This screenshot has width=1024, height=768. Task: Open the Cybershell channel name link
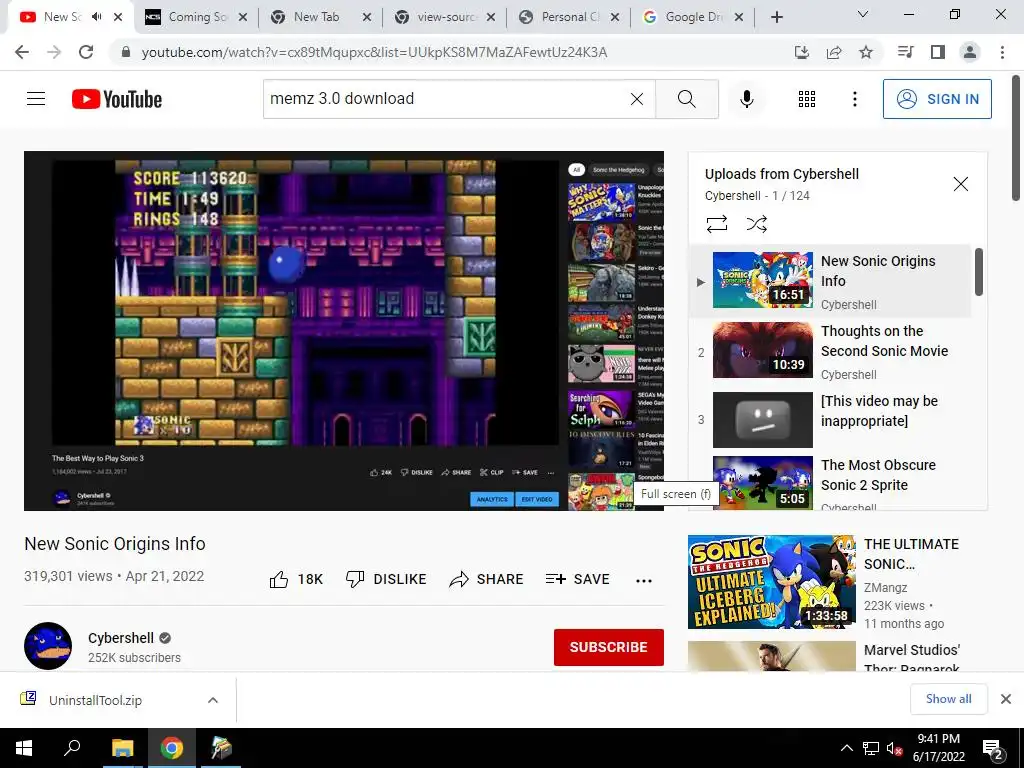tap(121, 638)
